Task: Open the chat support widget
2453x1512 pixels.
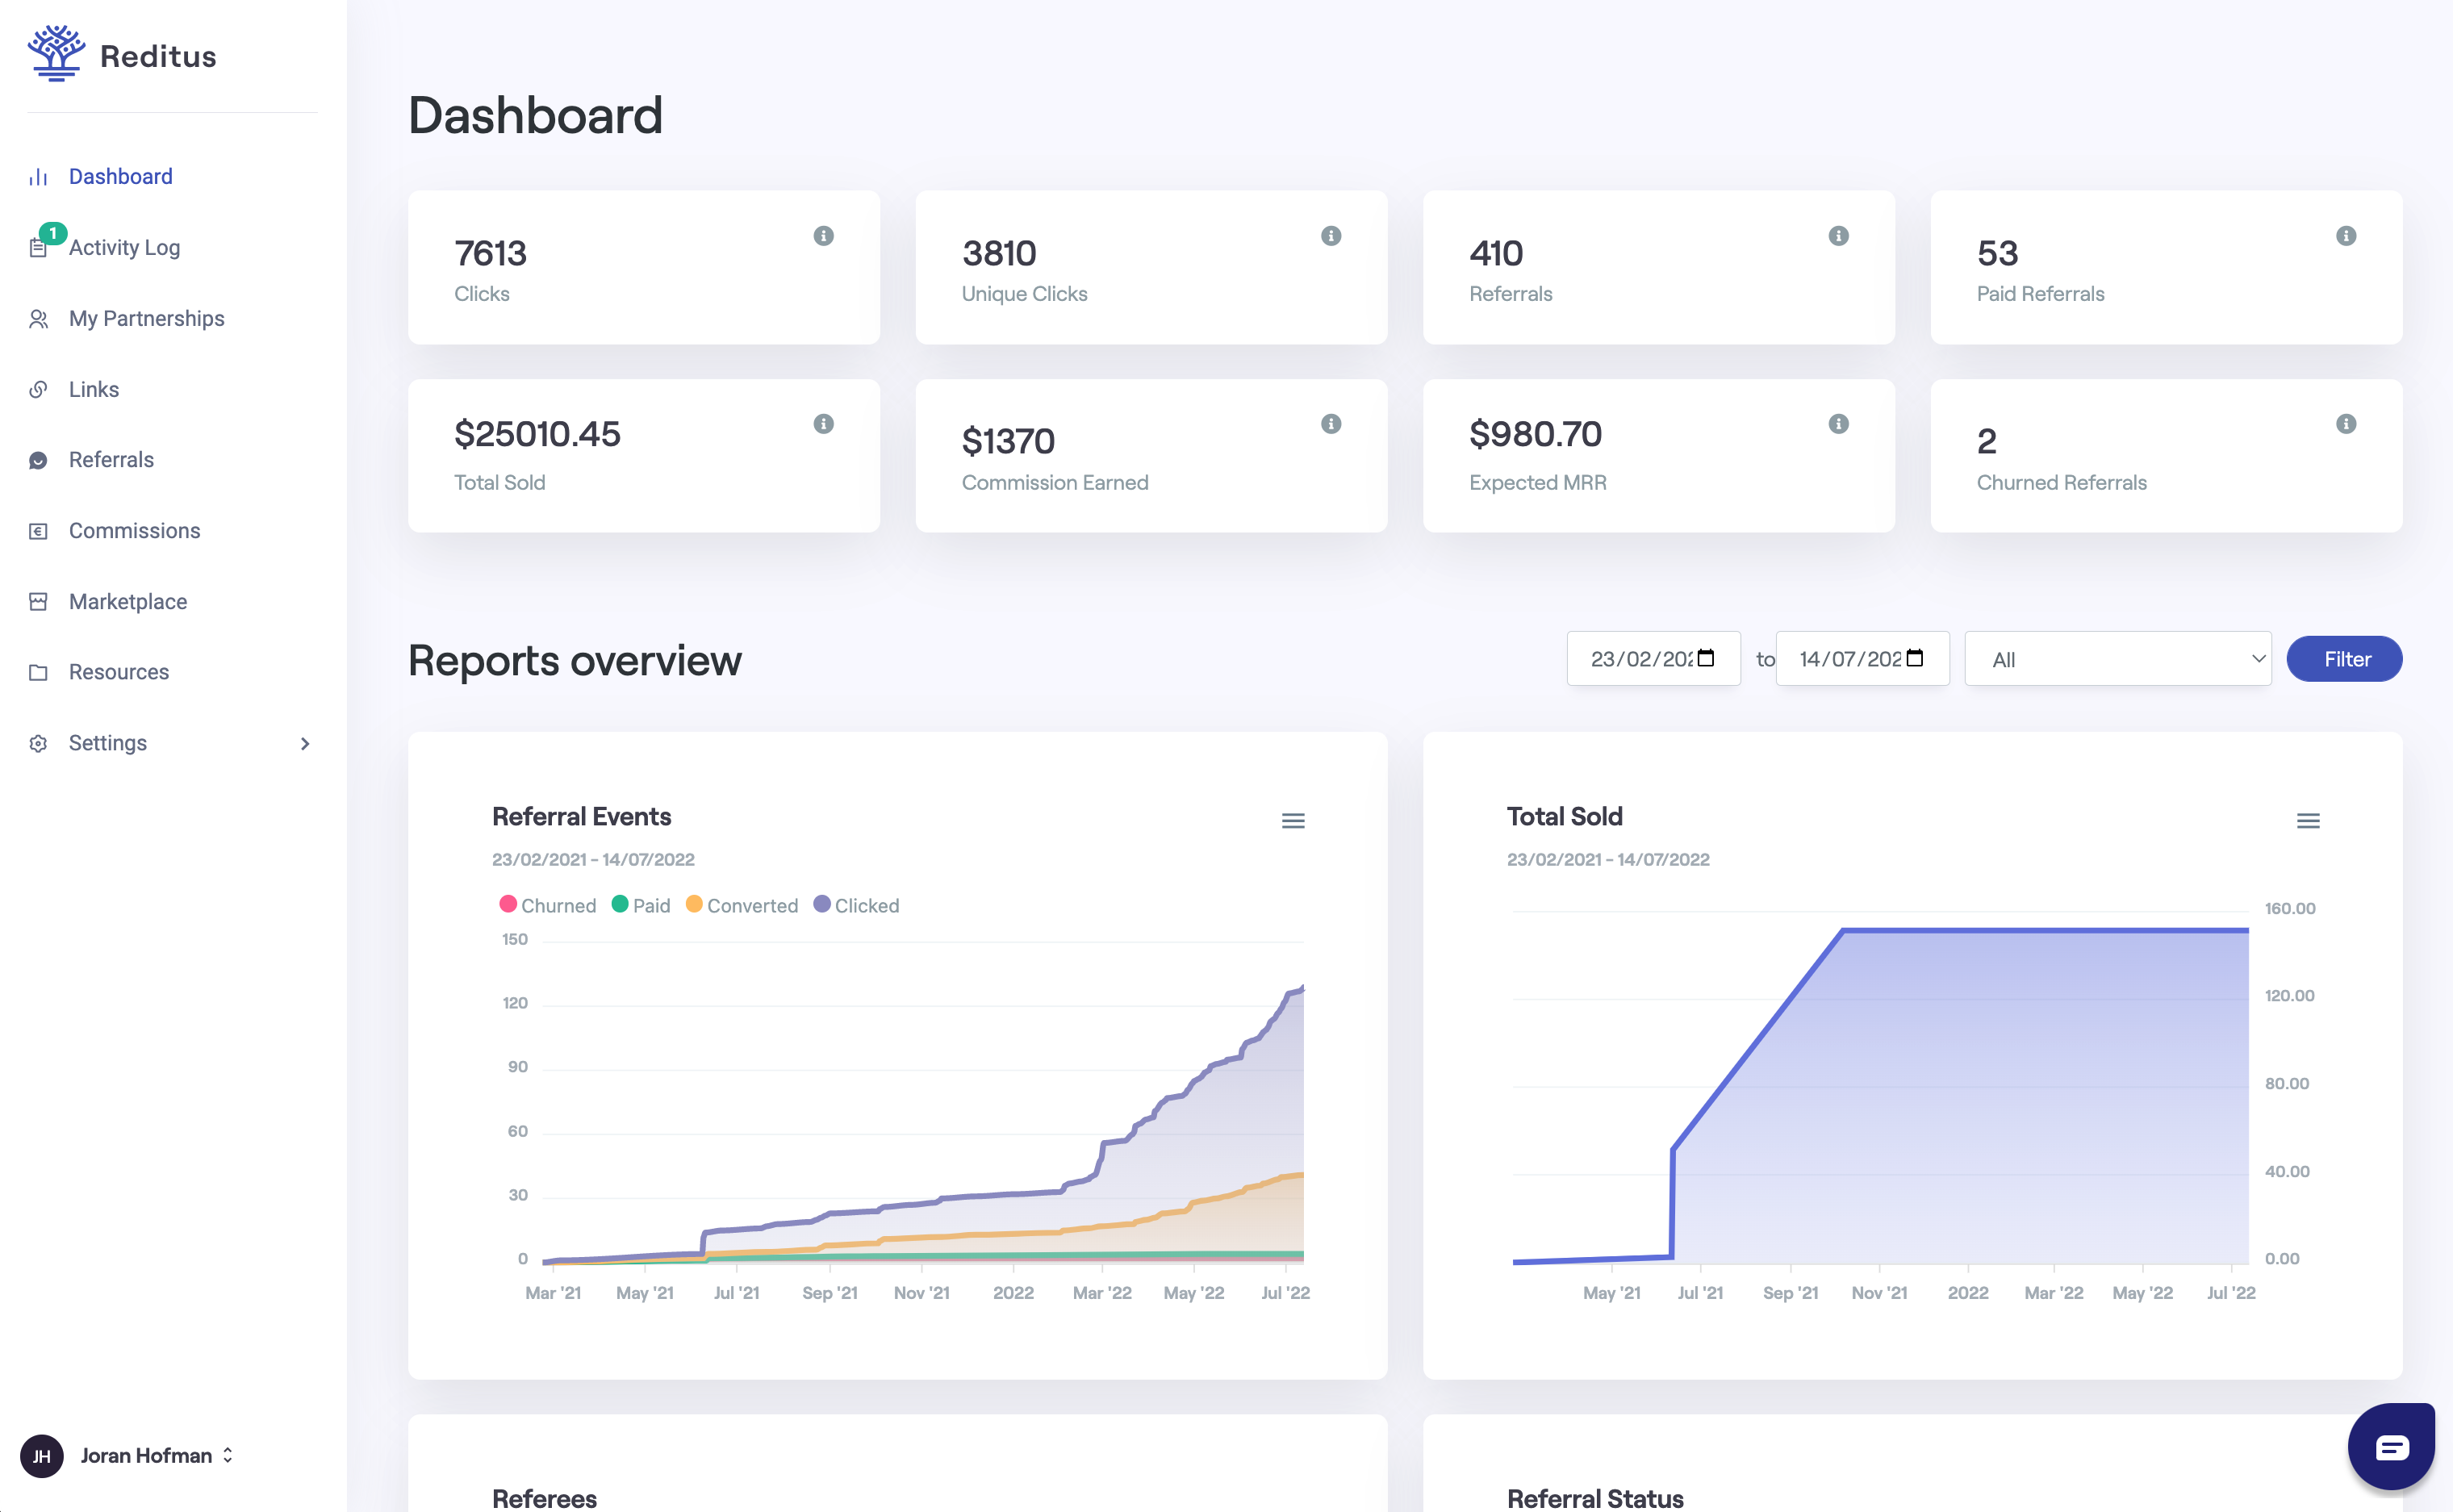Action: pyautogui.click(x=2390, y=1445)
